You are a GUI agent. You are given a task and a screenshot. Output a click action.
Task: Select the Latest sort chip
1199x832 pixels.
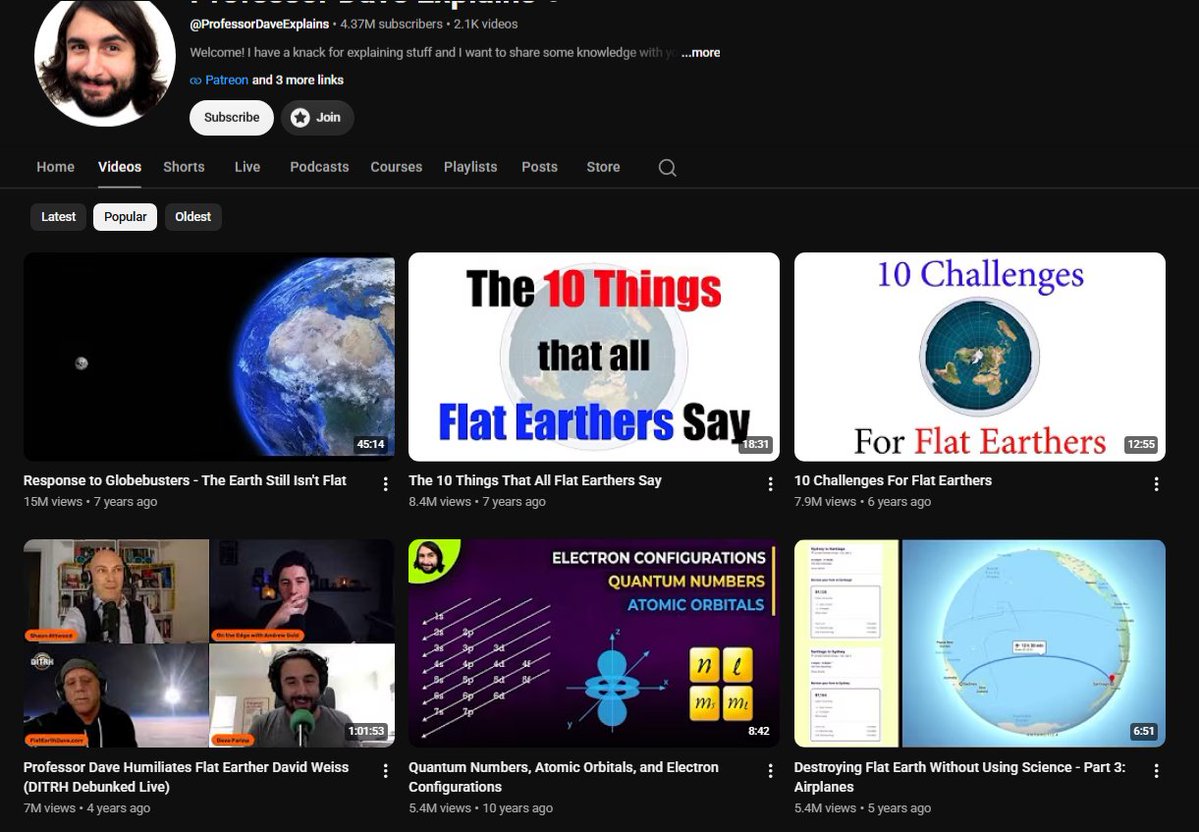pos(58,216)
